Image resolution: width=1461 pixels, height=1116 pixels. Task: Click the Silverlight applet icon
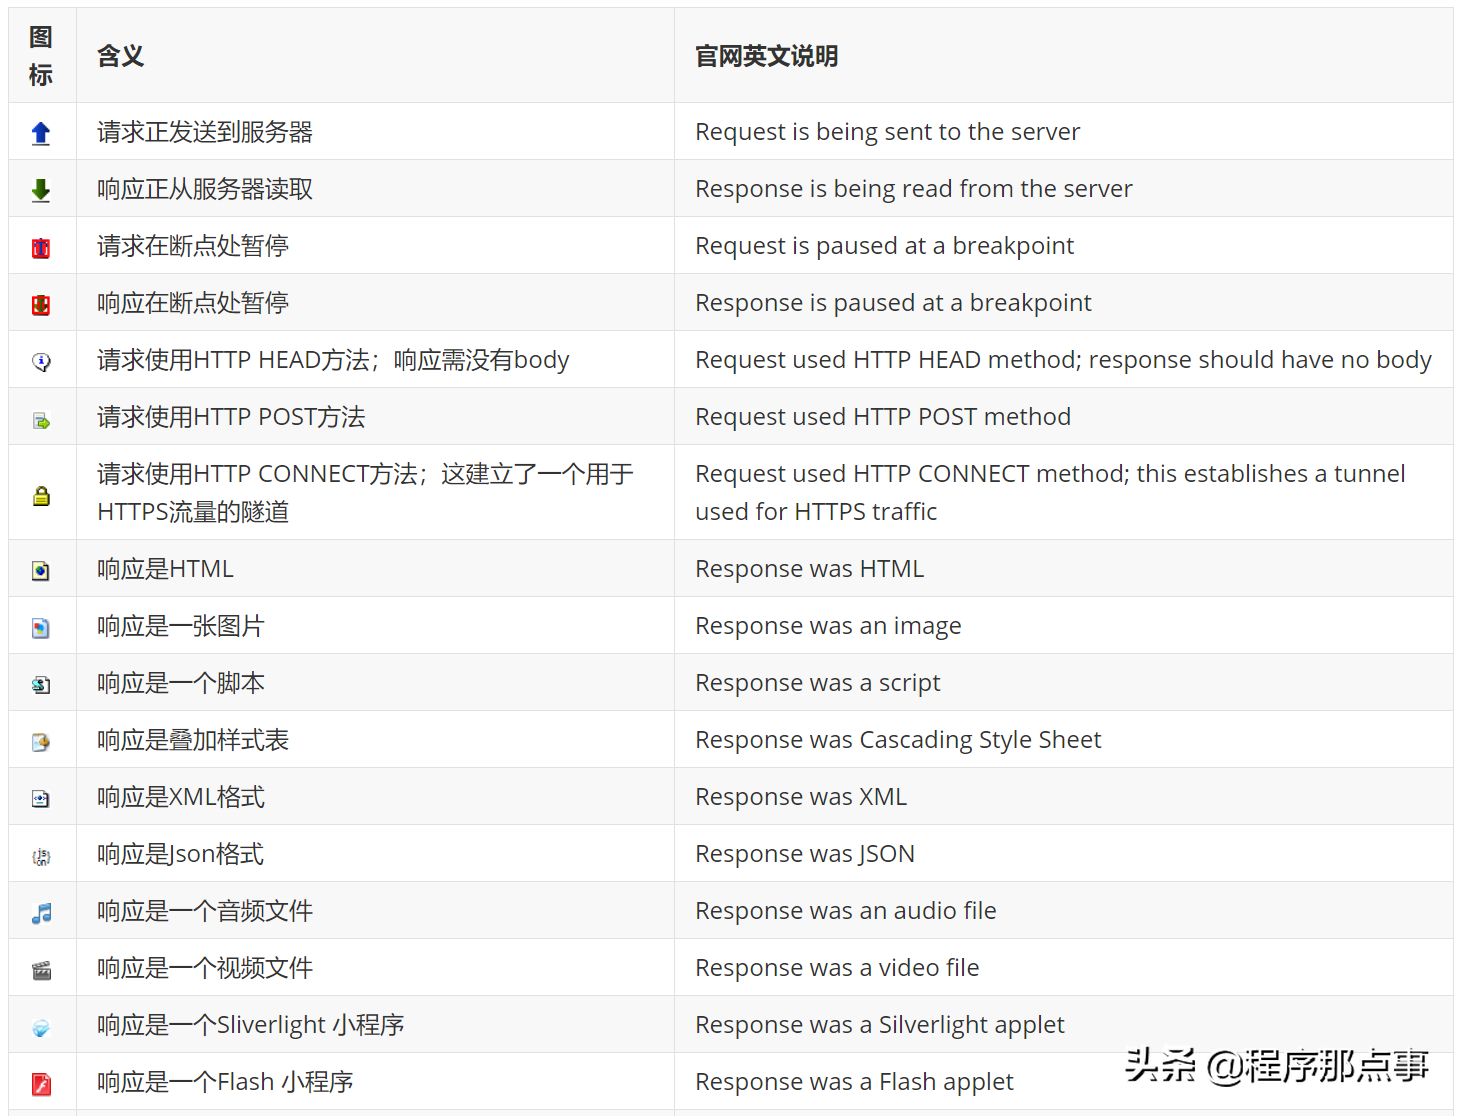[x=41, y=1025]
